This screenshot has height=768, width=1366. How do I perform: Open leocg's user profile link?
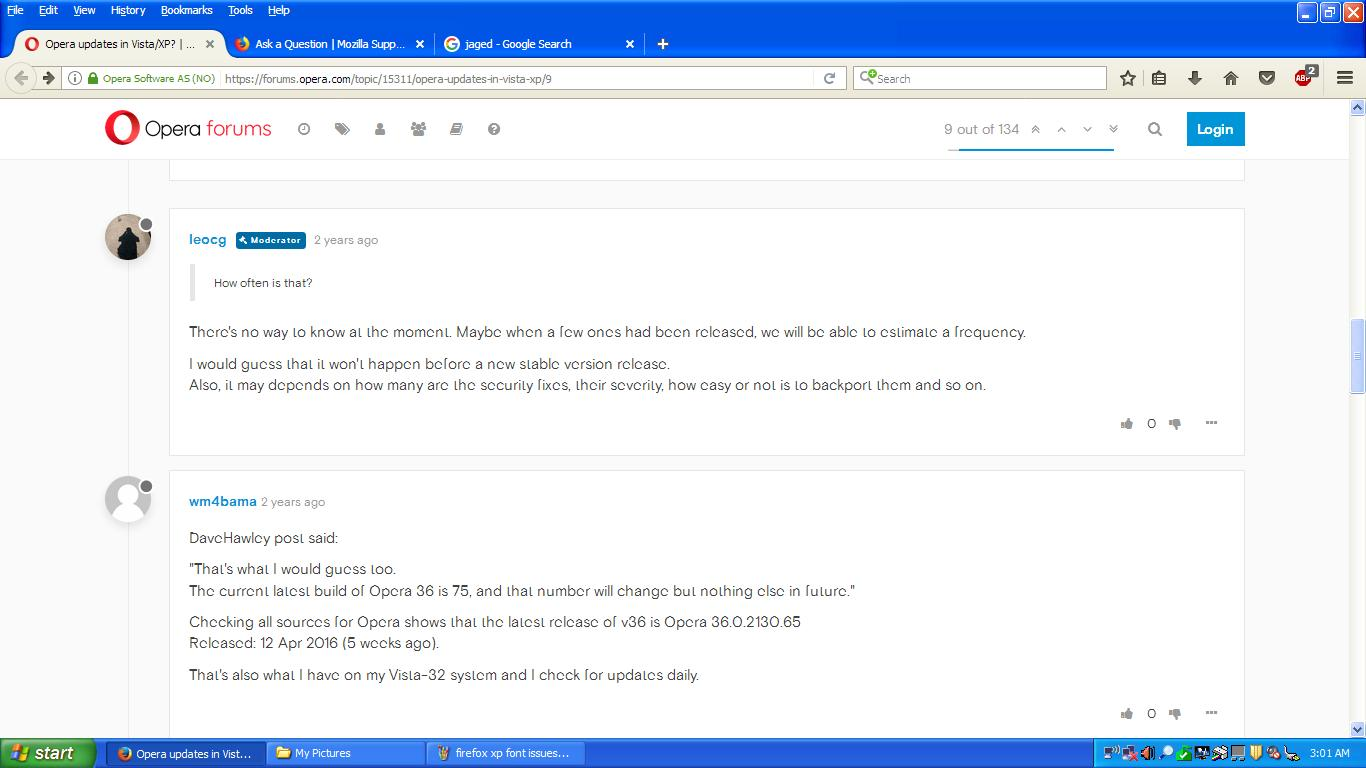click(x=208, y=240)
